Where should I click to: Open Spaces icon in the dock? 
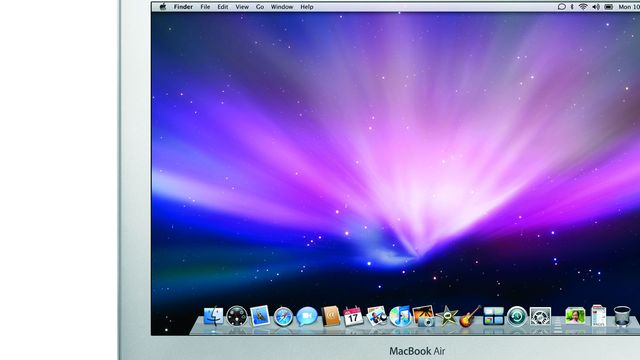(x=493, y=316)
